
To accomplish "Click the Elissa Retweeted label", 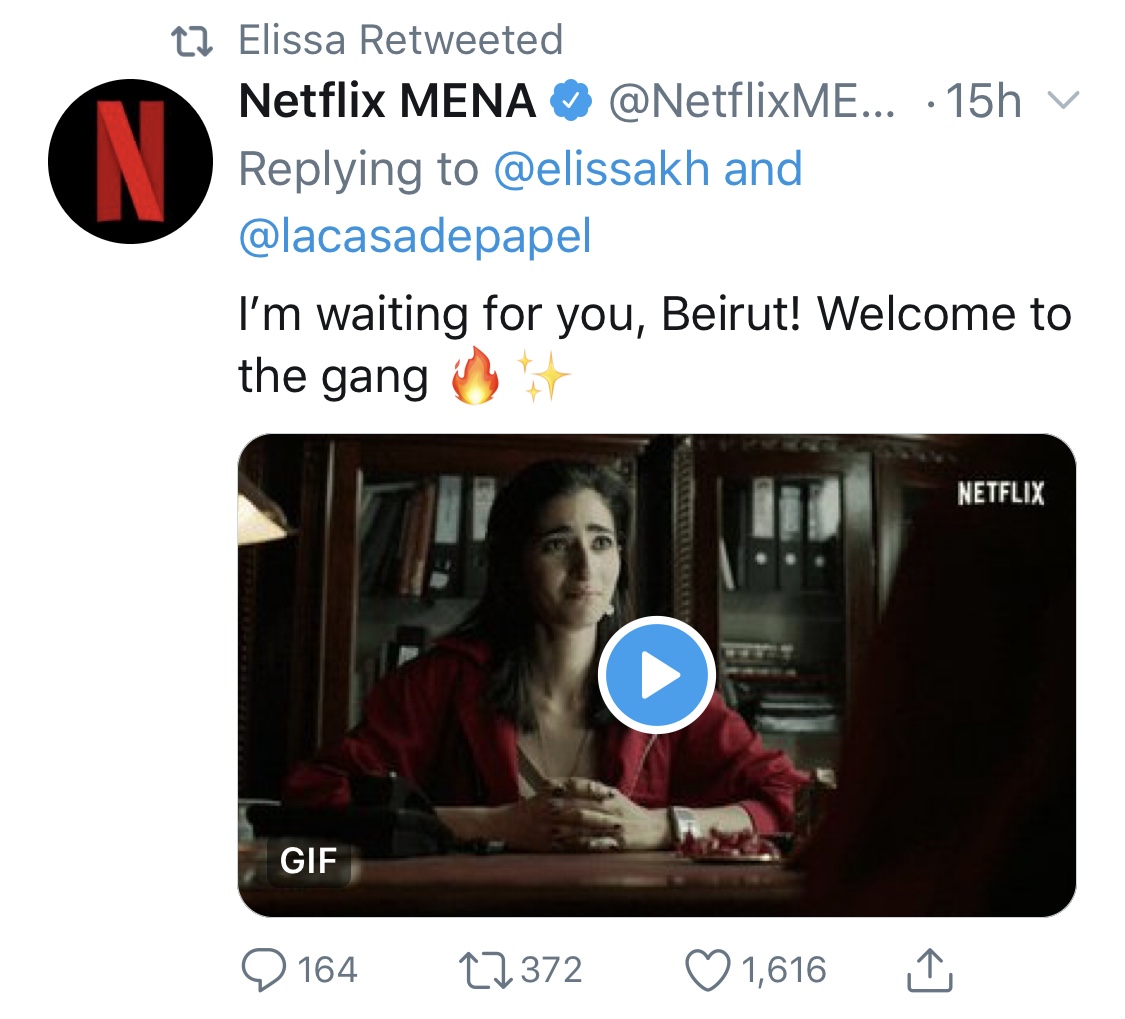I will pyautogui.click(x=400, y=41).
